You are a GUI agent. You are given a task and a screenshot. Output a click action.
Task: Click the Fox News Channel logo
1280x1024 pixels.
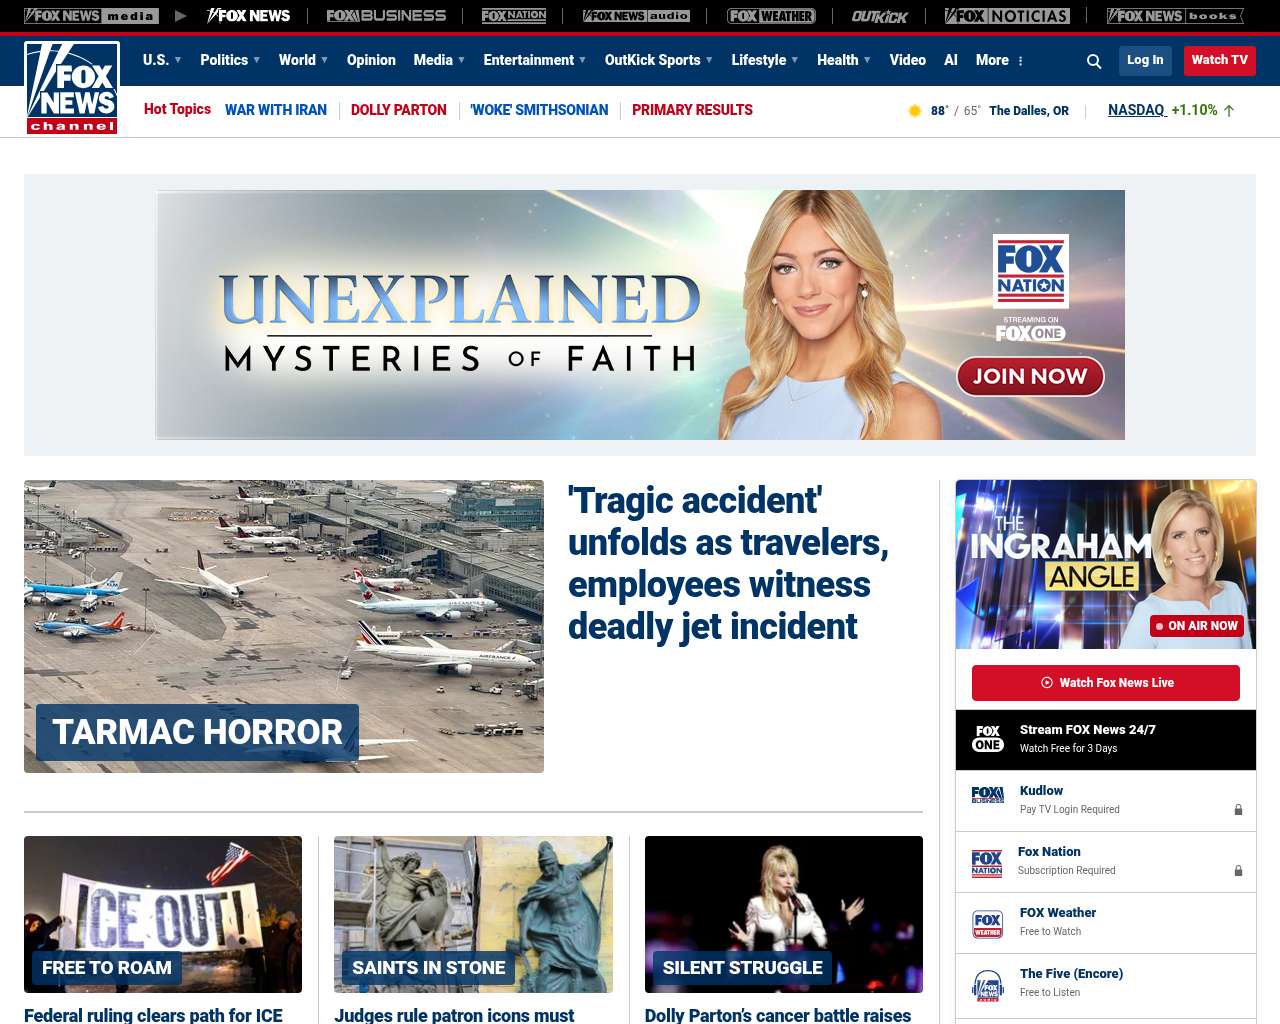pyautogui.click(x=72, y=88)
